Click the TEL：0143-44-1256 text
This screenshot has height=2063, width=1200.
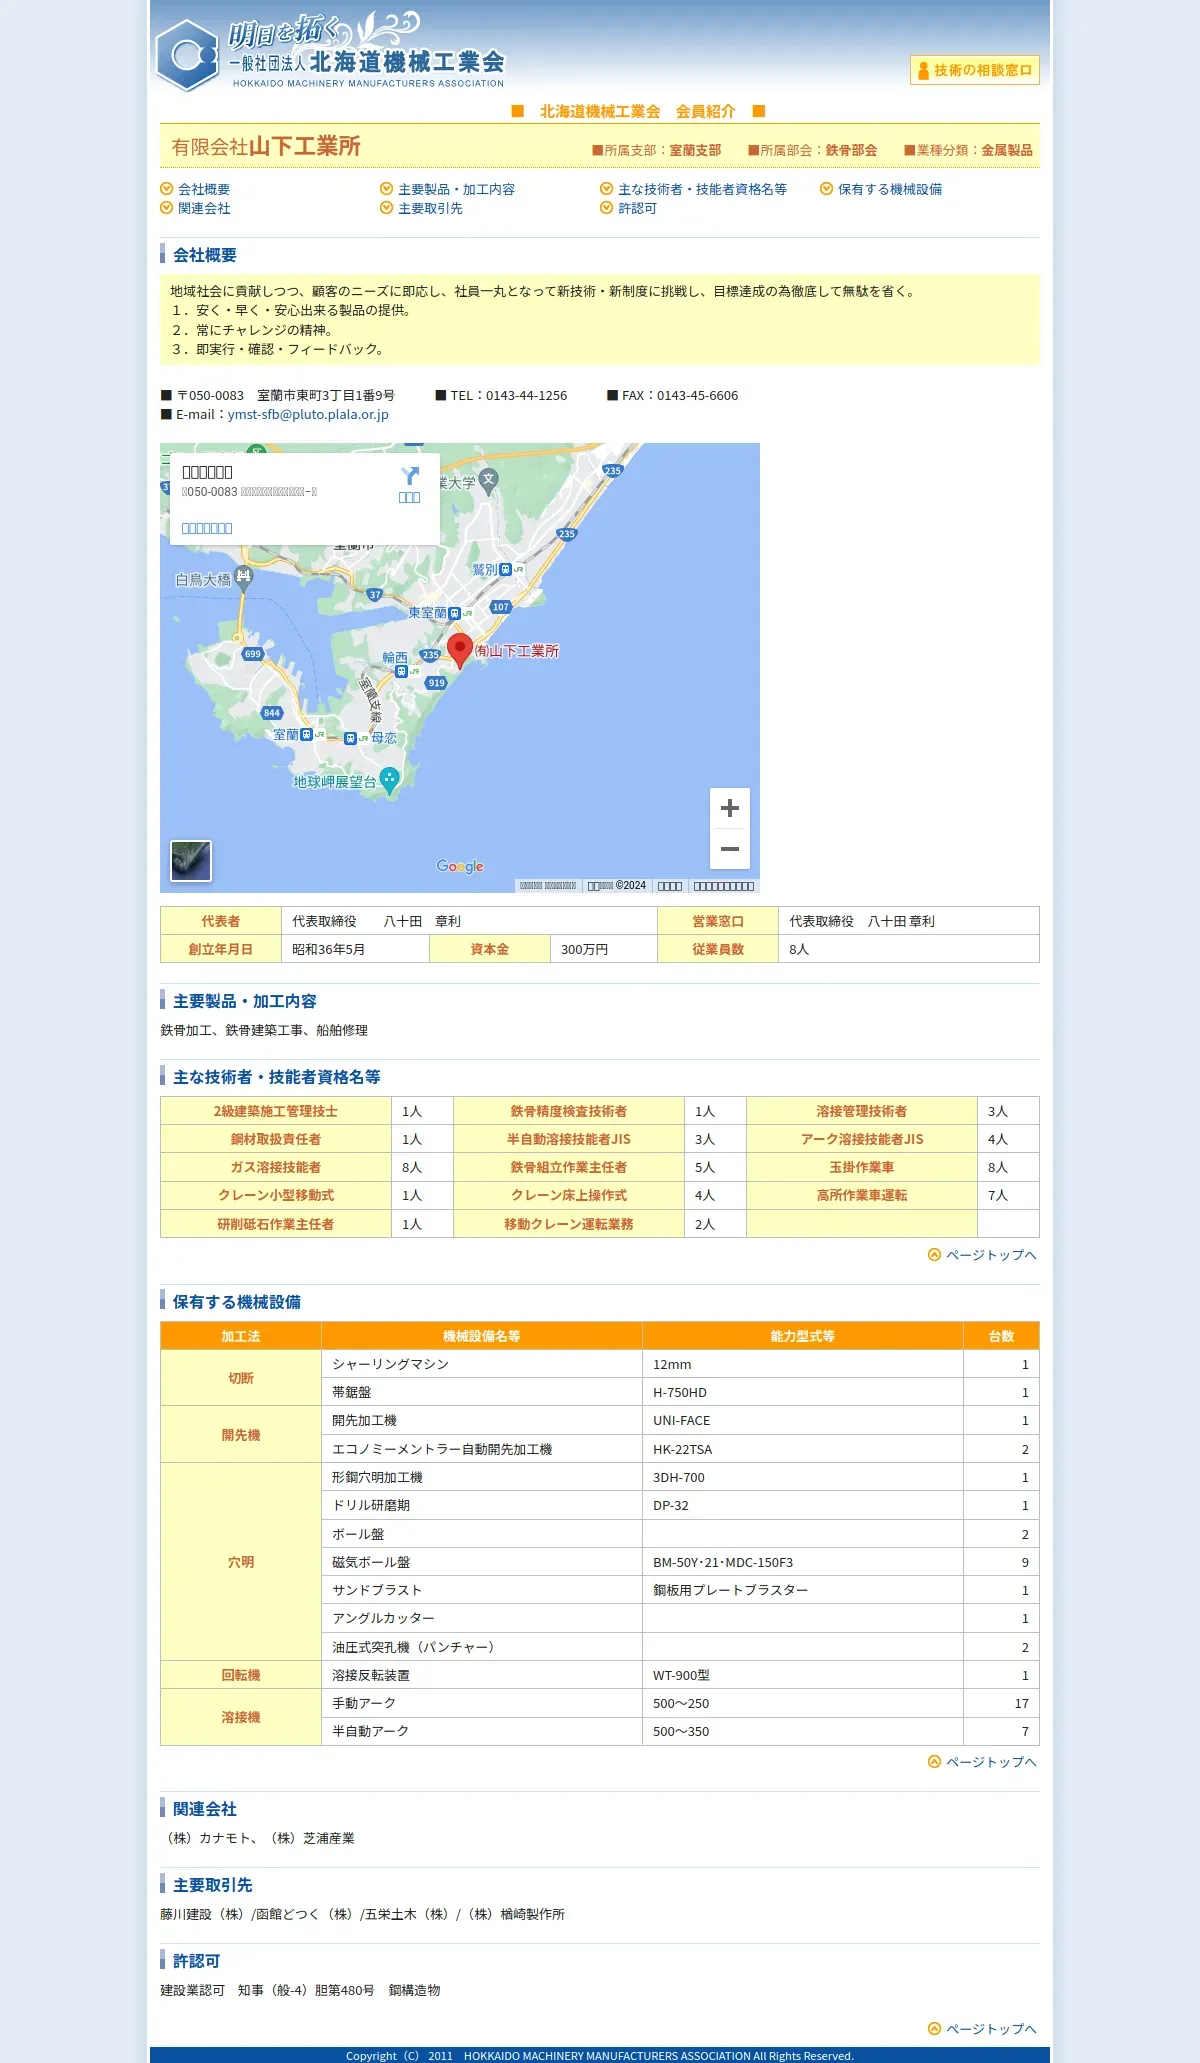(508, 395)
